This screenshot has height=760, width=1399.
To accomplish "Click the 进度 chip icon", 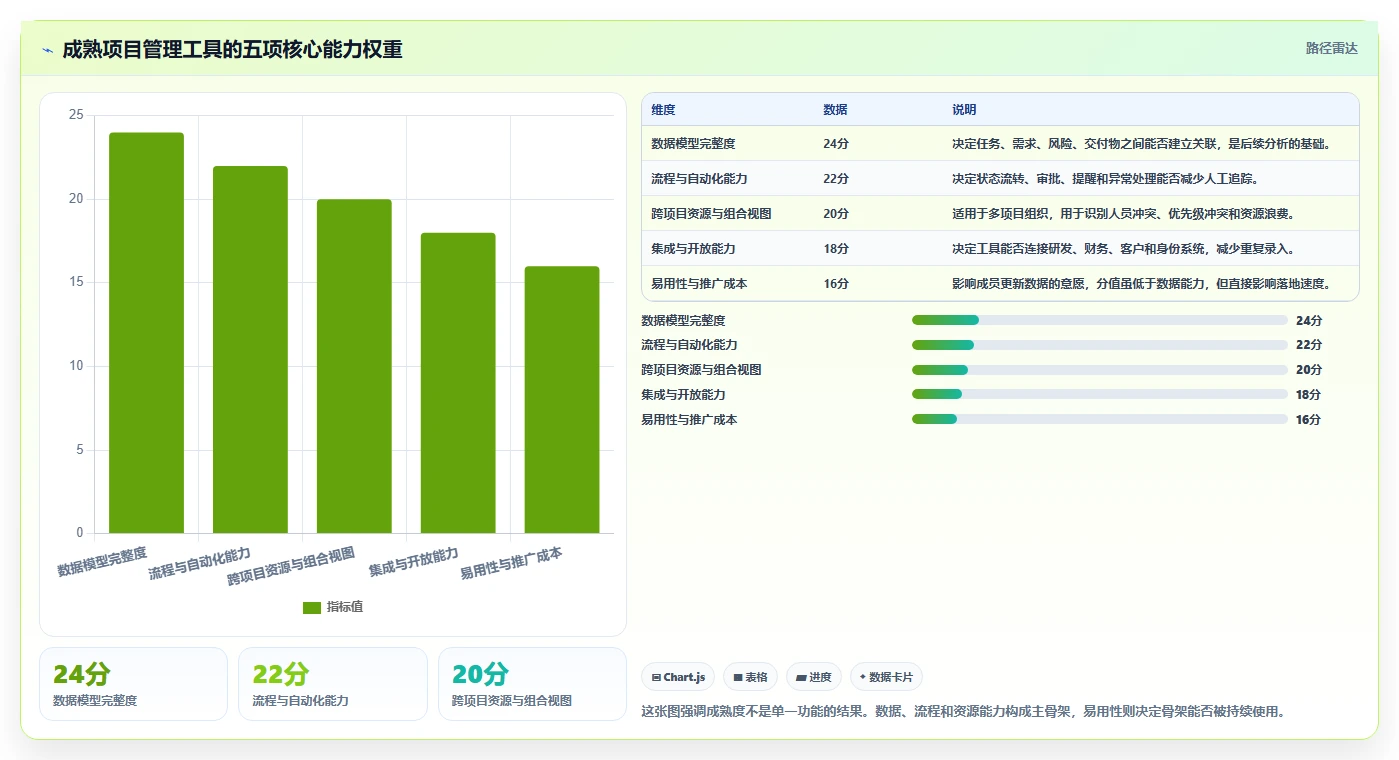I will tap(801, 677).
